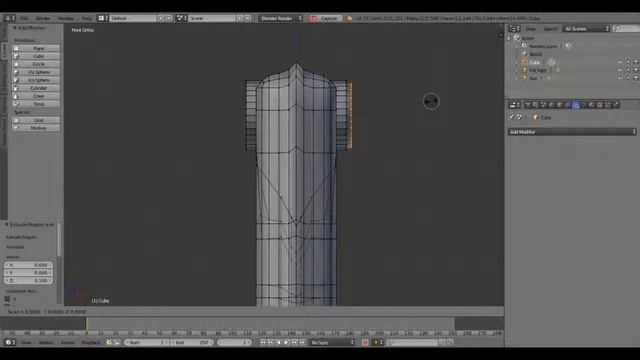Add a Cone primitive
Screen dimensions: 640x360
tap(36, 96)
